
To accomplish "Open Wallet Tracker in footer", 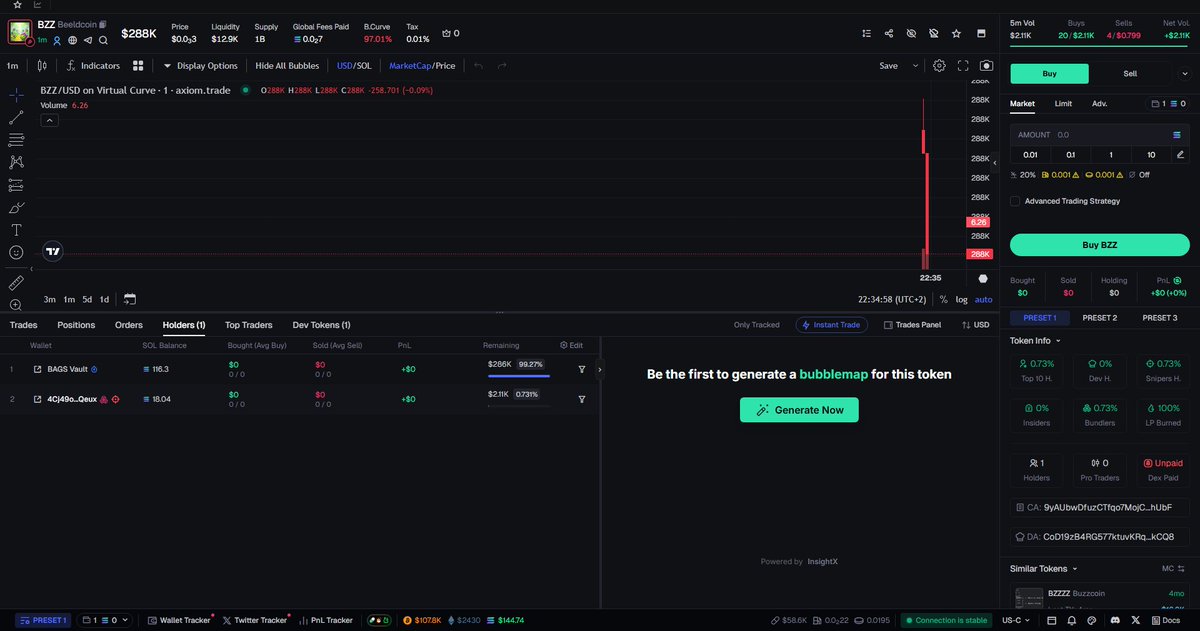I will pos(180,620).
